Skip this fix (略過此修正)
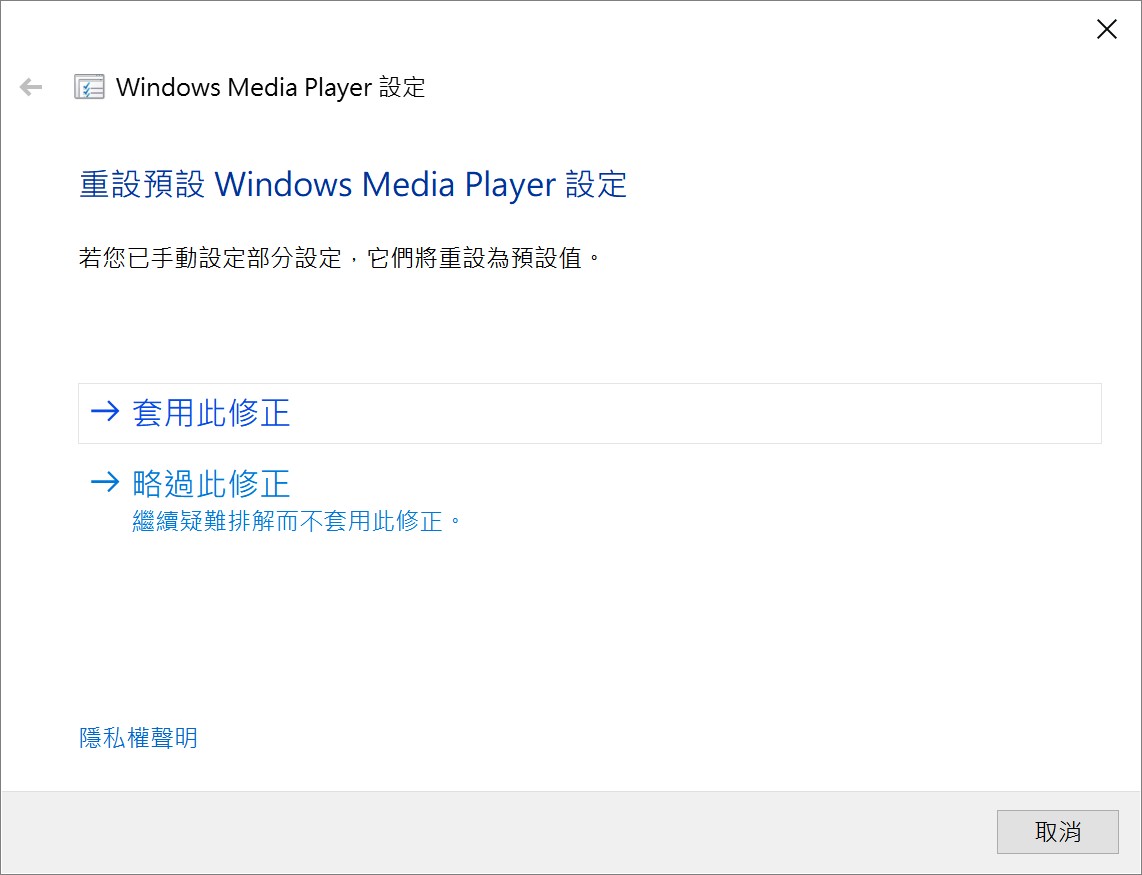Screen dimensions: 1142x875 (x=589, y=501)
